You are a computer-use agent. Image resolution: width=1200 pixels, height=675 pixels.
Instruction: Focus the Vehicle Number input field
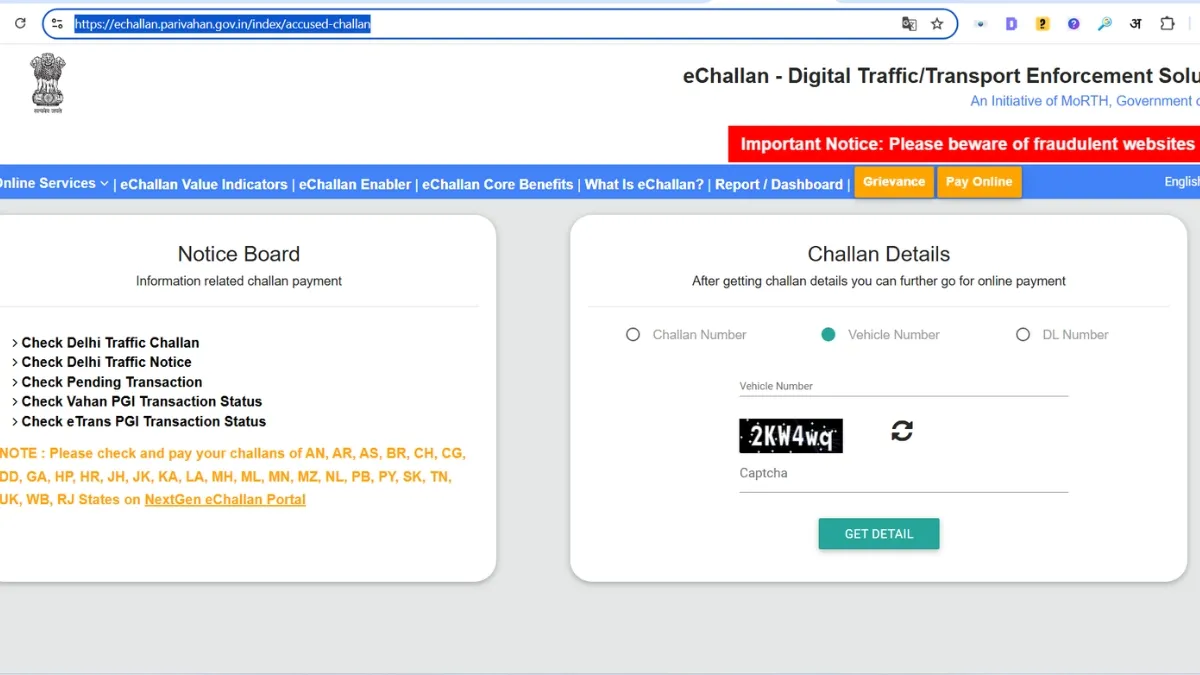[904, 386]
